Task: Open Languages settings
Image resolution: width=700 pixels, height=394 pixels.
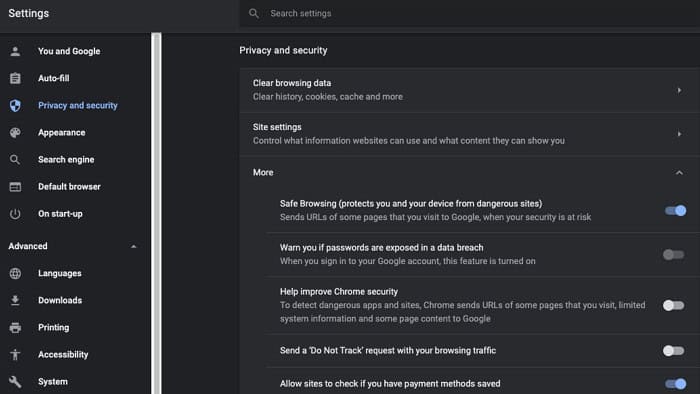Action: pos(60,273)
